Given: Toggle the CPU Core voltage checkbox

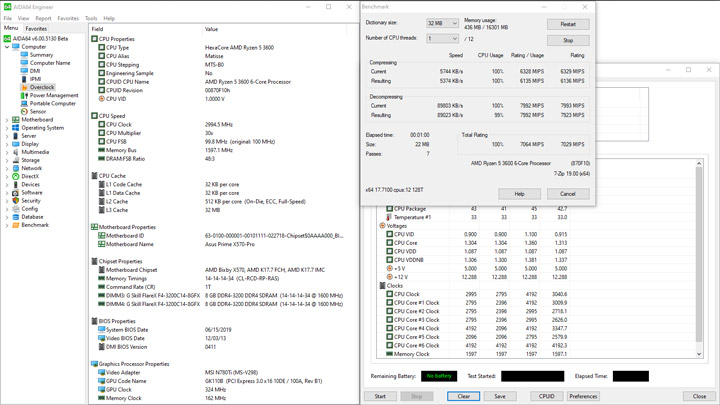Looking at the screenshot, I should click(x=389, y=243).
